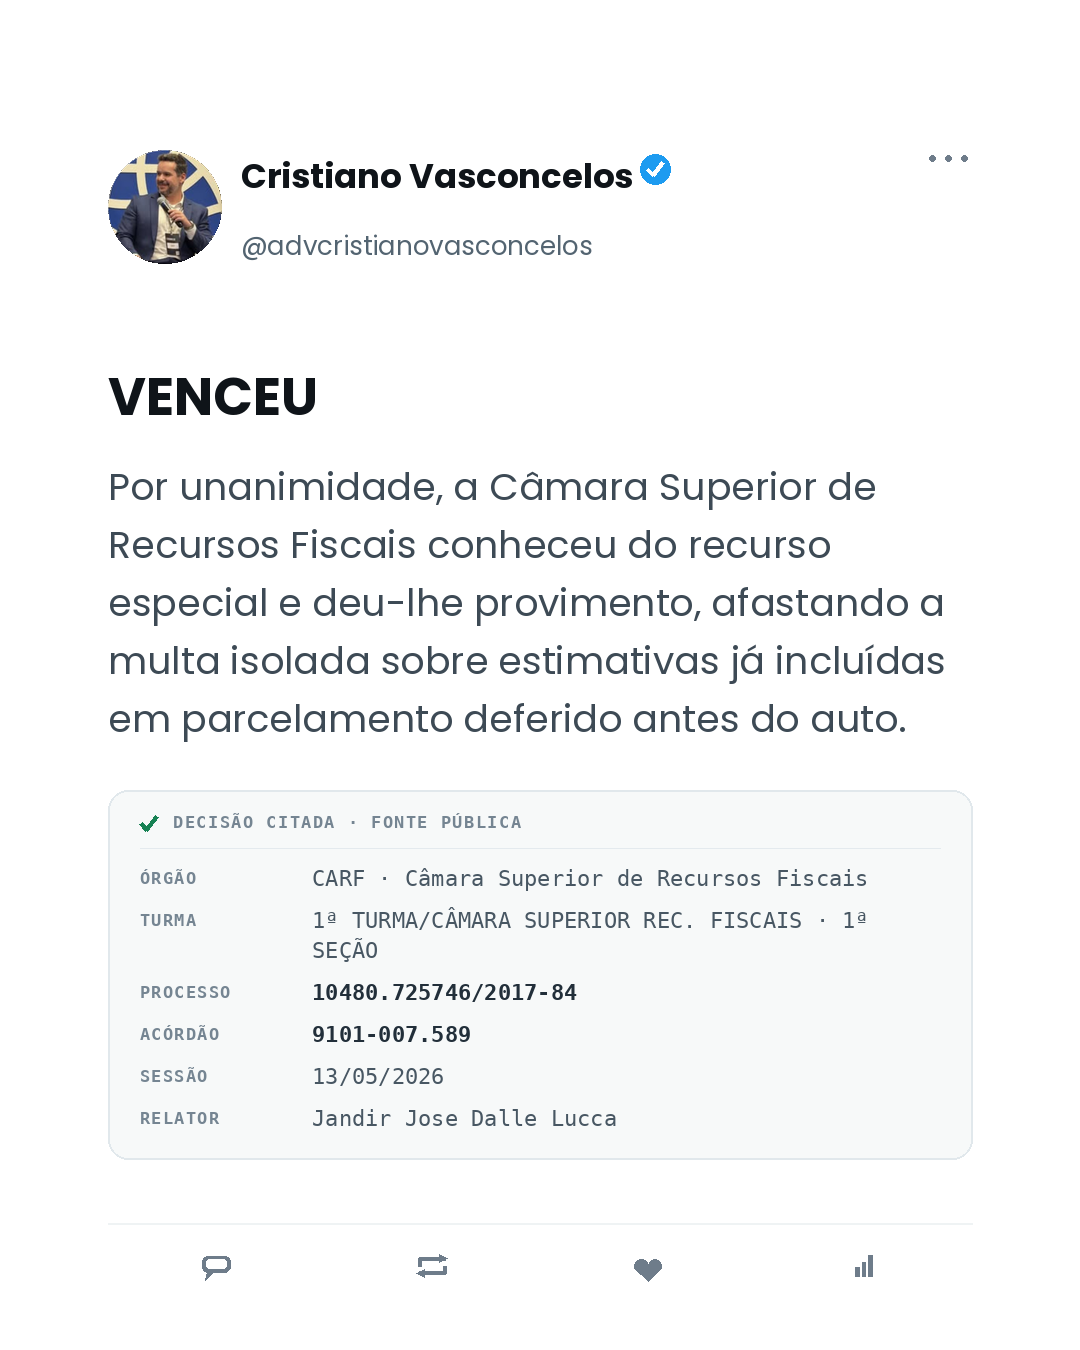Viewport: 1080px width, 1350px height.
Task: Click the repost arrows icon
Action: click(x=432, y=1266)
